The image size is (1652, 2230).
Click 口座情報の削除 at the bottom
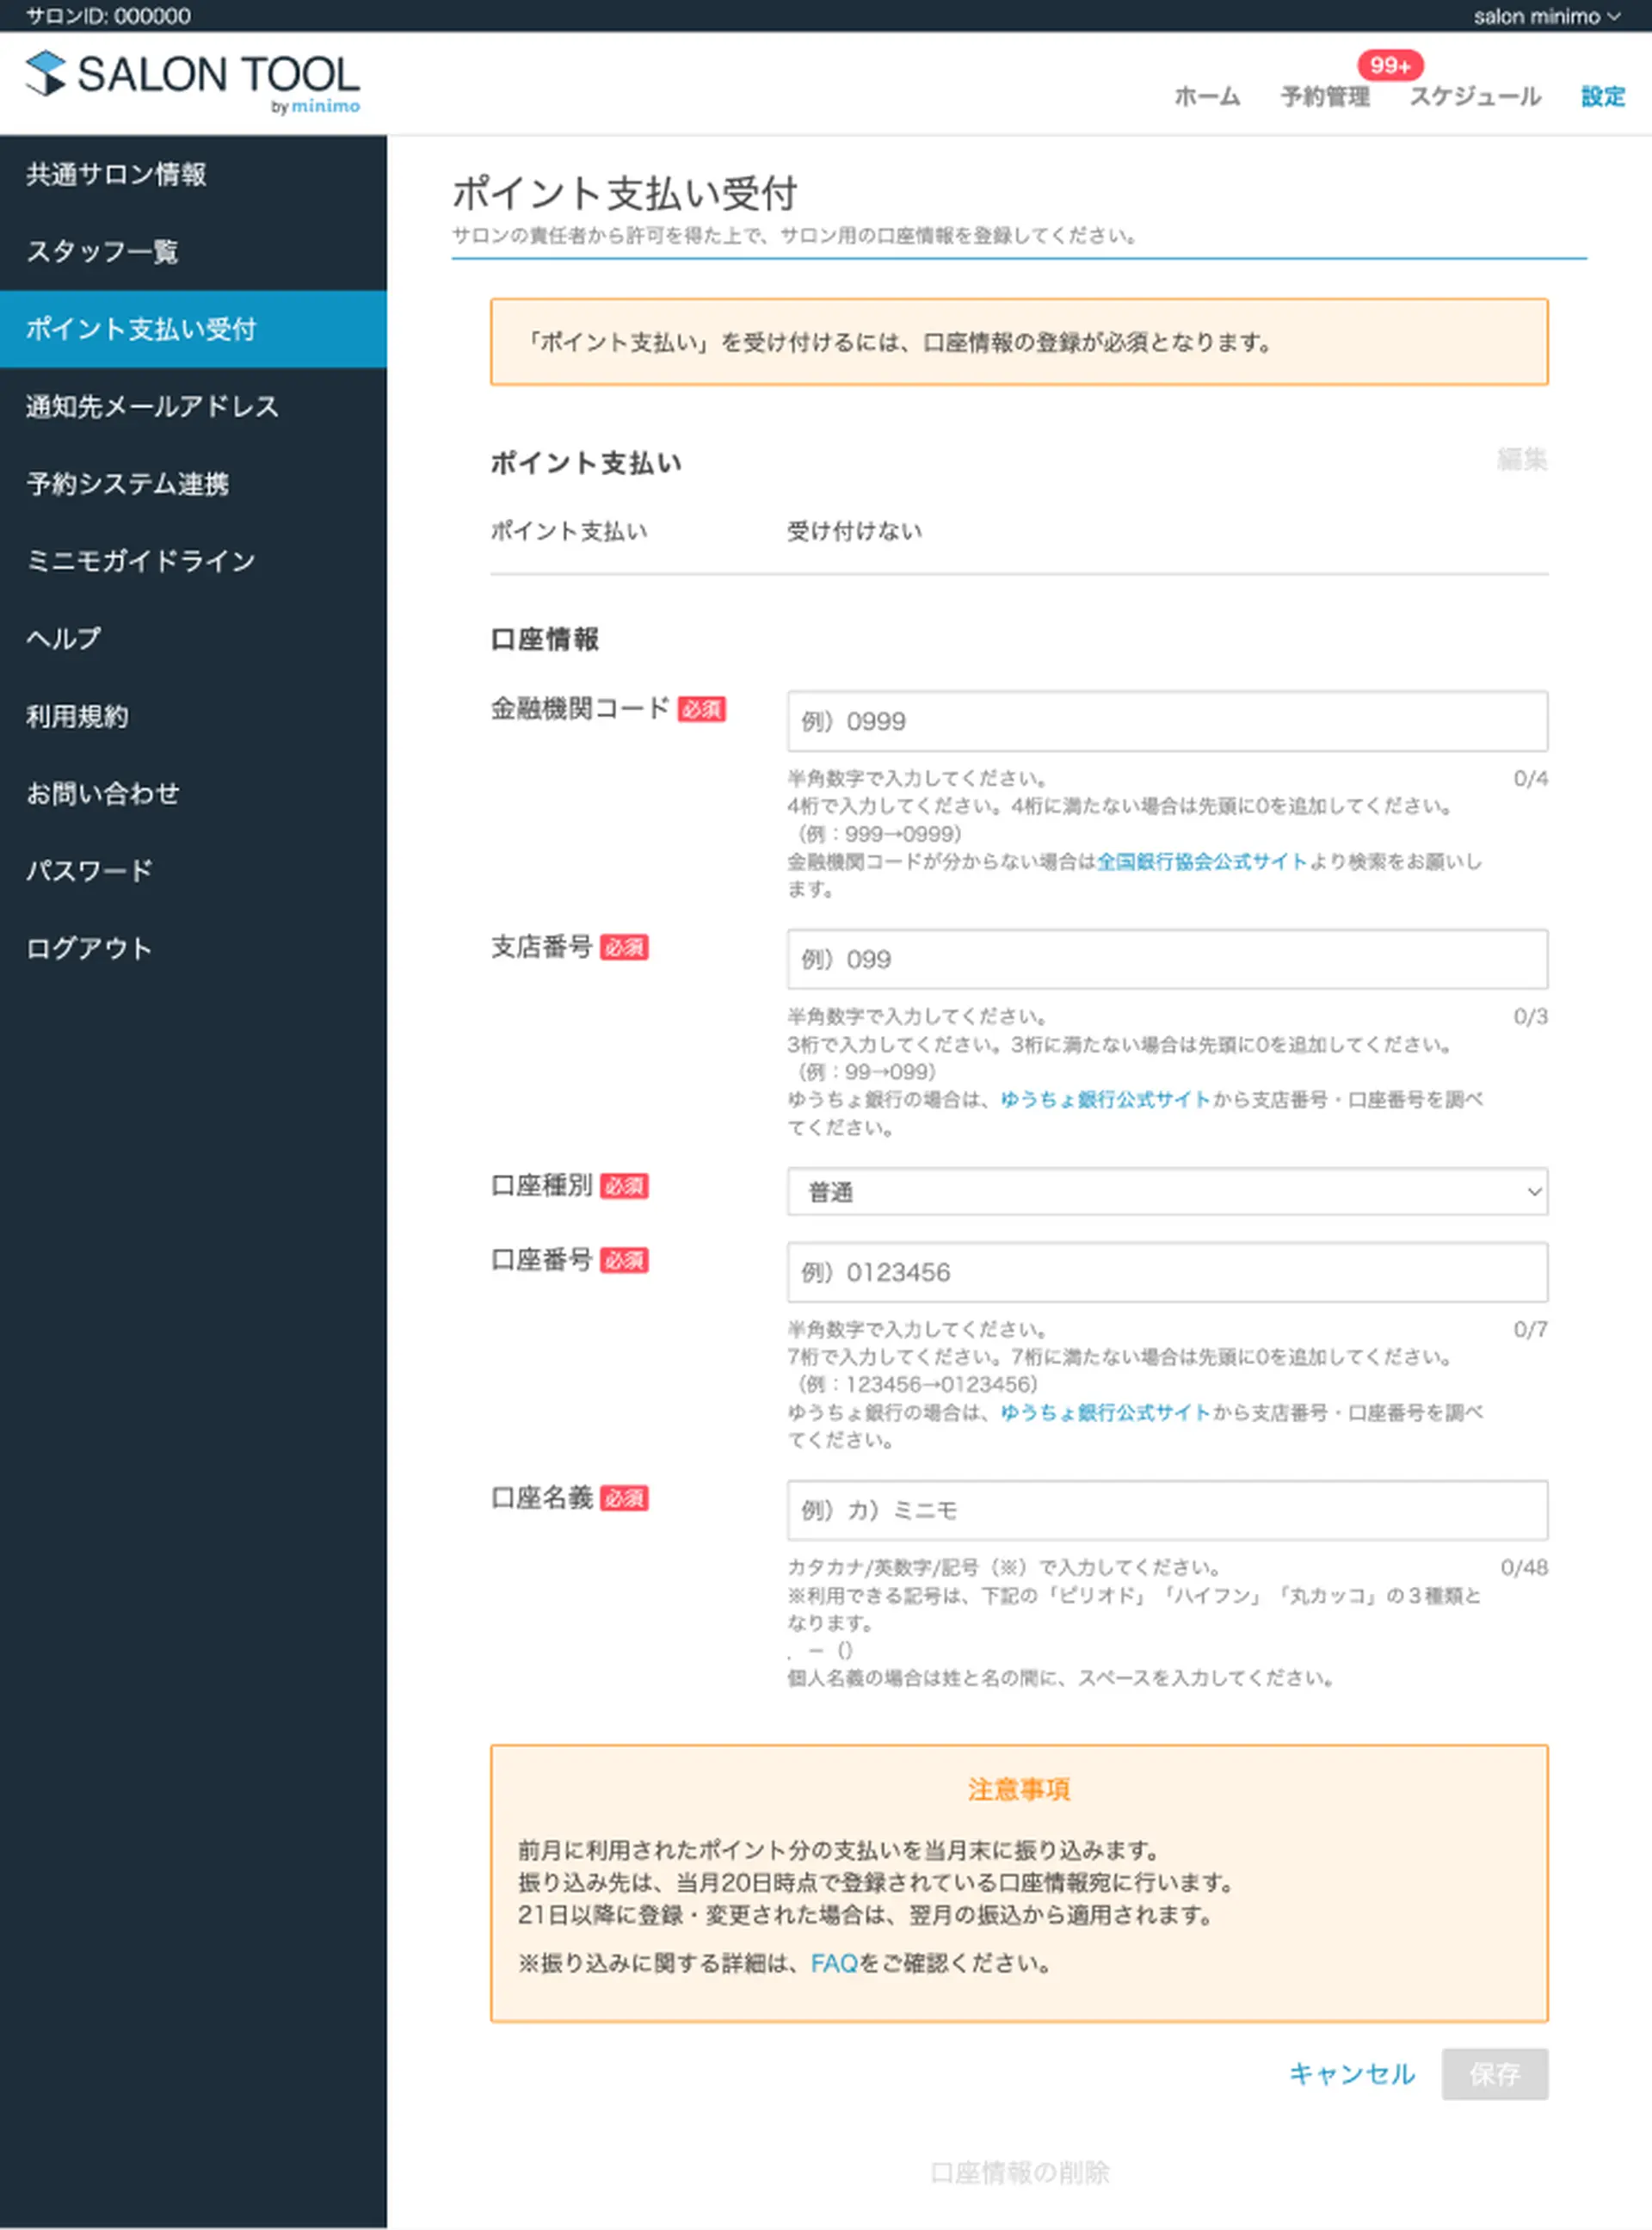coord(1023,2172)
